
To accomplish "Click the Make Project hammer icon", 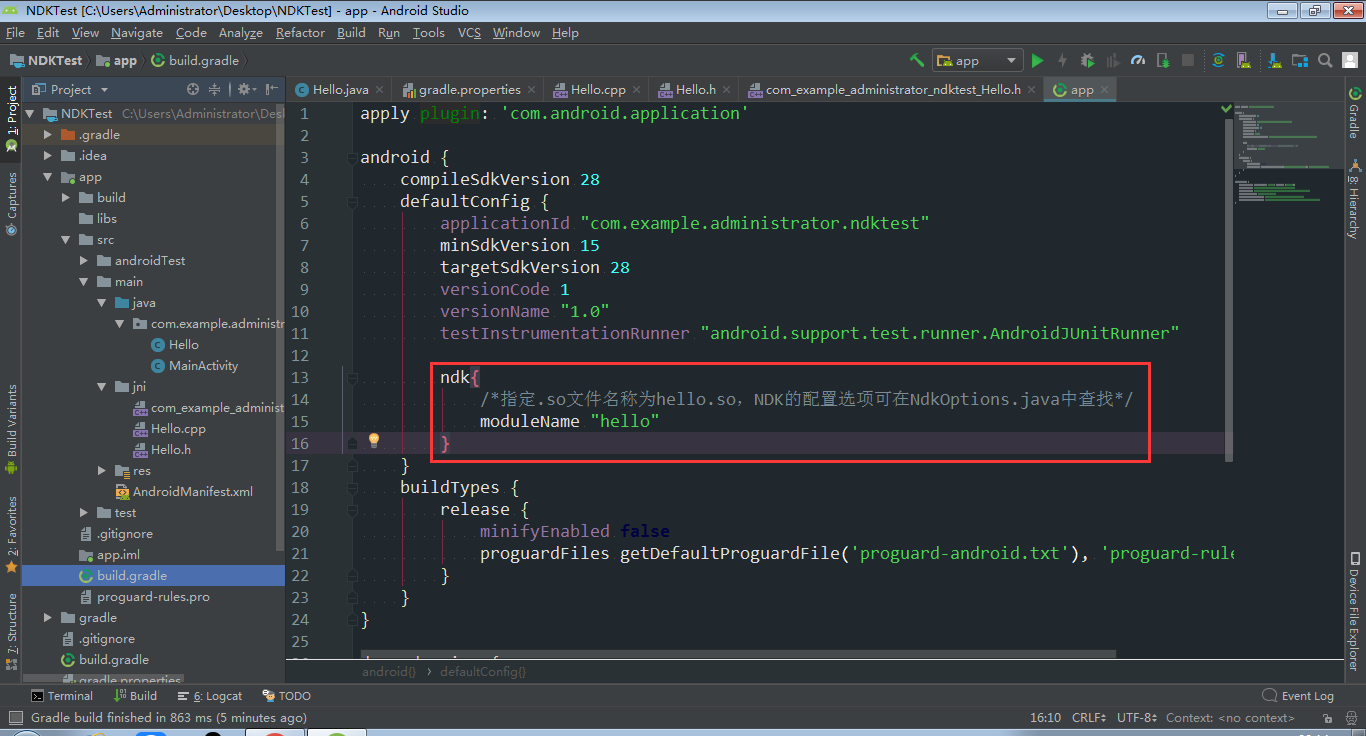I will (x=917, y=60).
